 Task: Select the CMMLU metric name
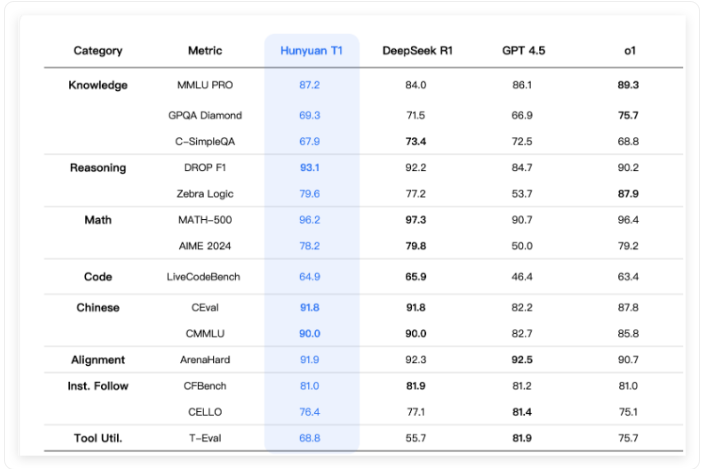point(205,333)
